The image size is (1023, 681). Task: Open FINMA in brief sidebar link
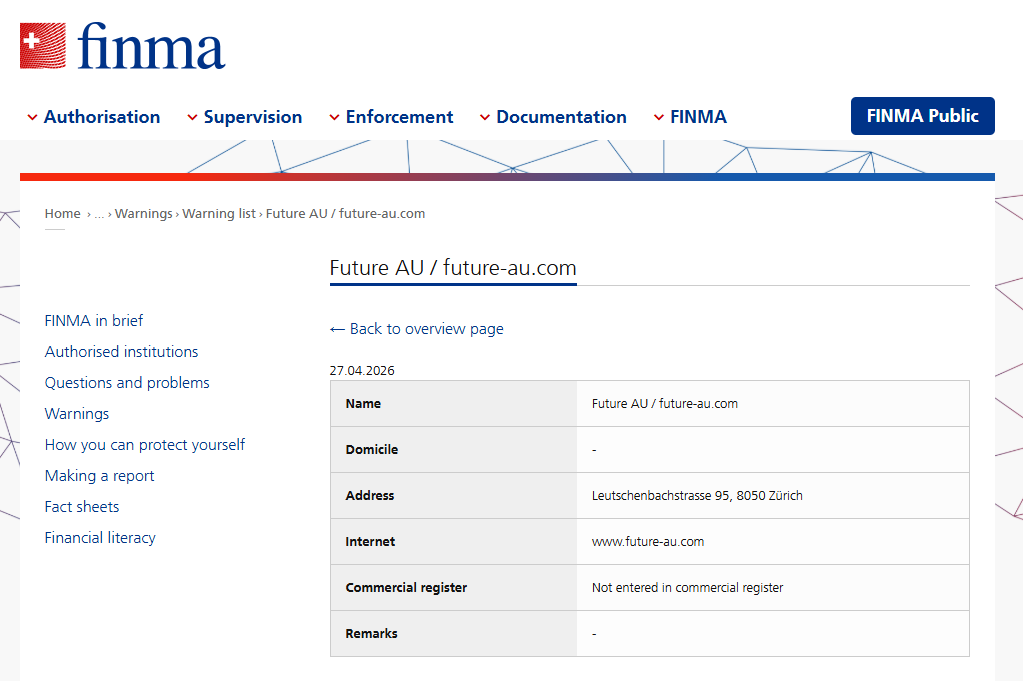point(94,321)
